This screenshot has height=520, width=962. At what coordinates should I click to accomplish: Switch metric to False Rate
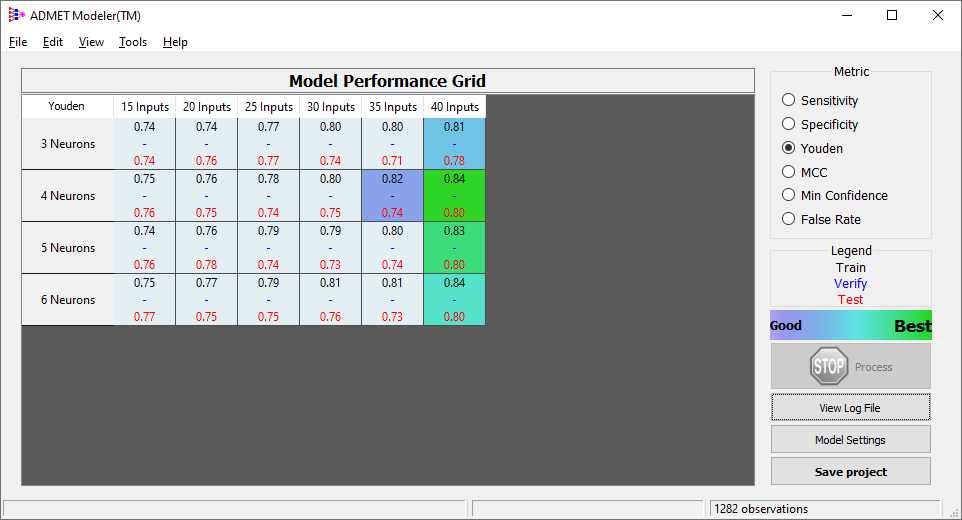click(788, 219)
